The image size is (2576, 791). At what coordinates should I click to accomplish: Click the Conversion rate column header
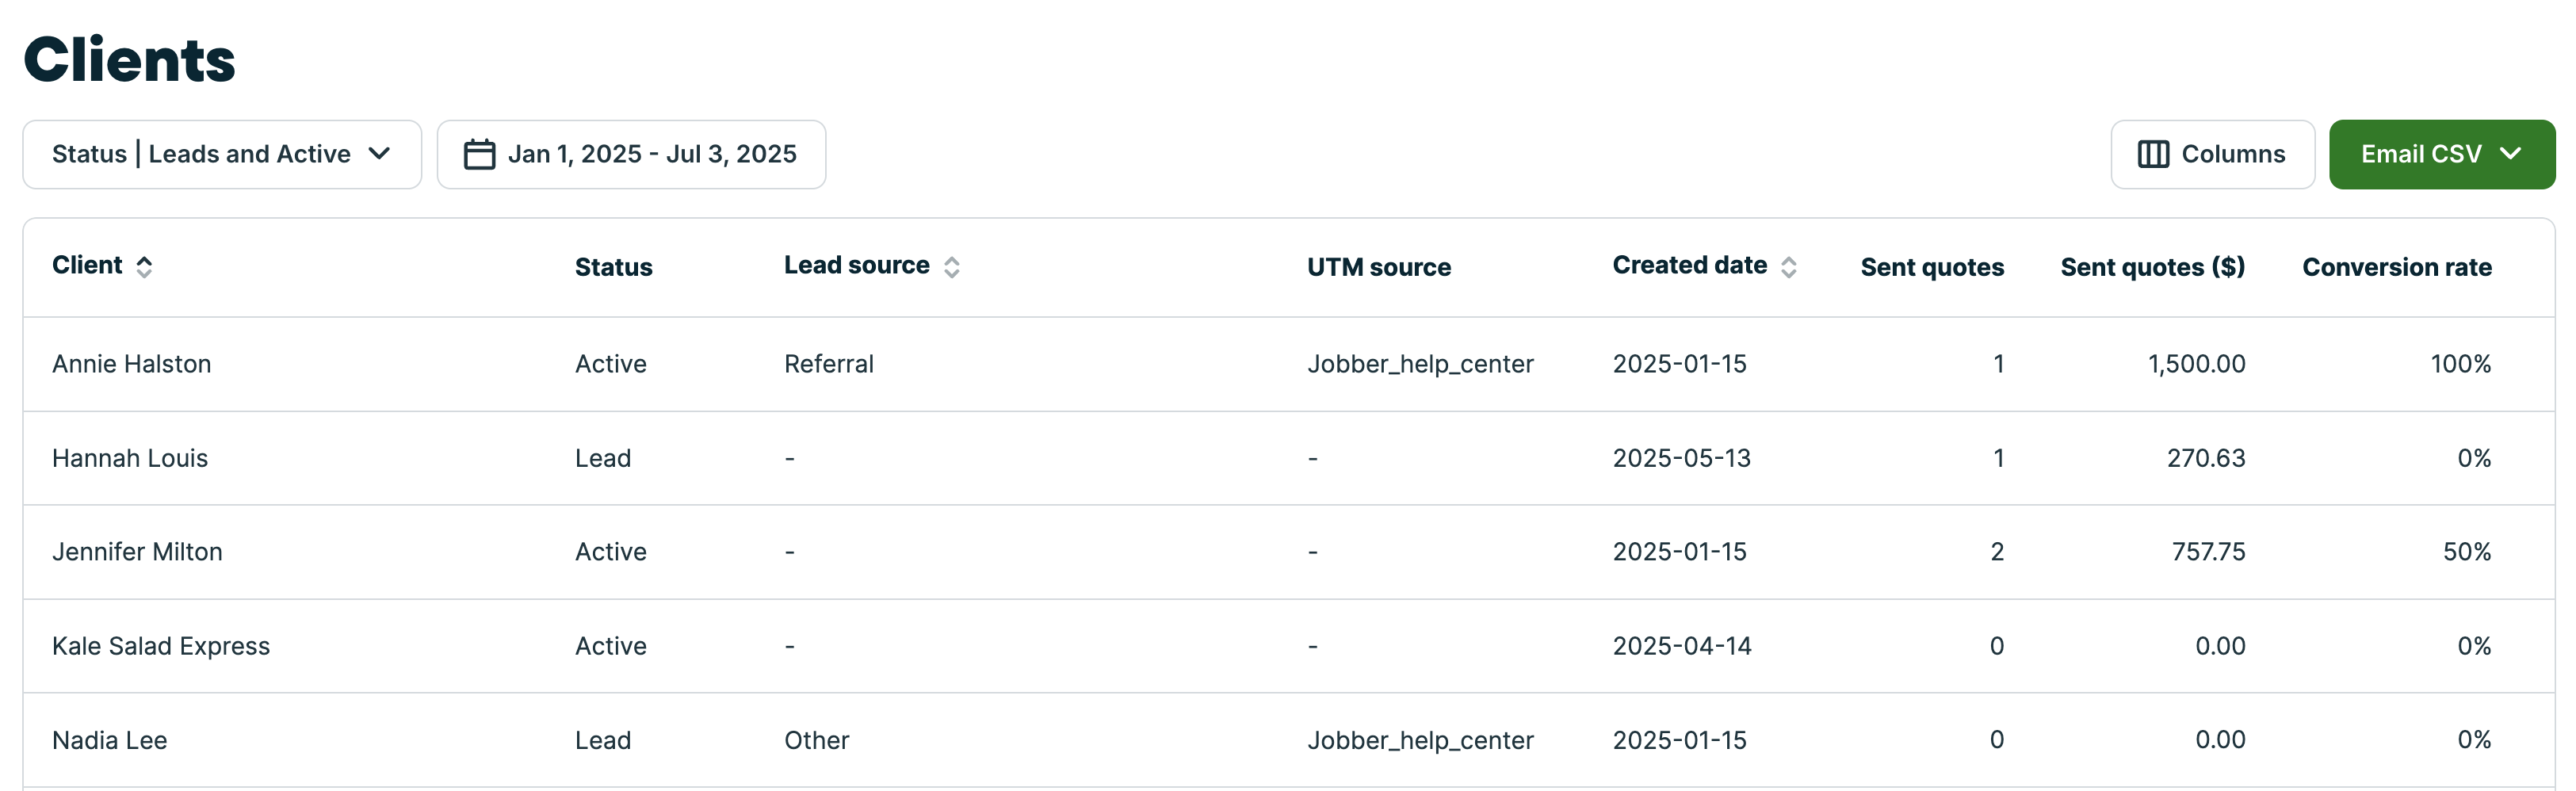click(x=2396, y=267)
